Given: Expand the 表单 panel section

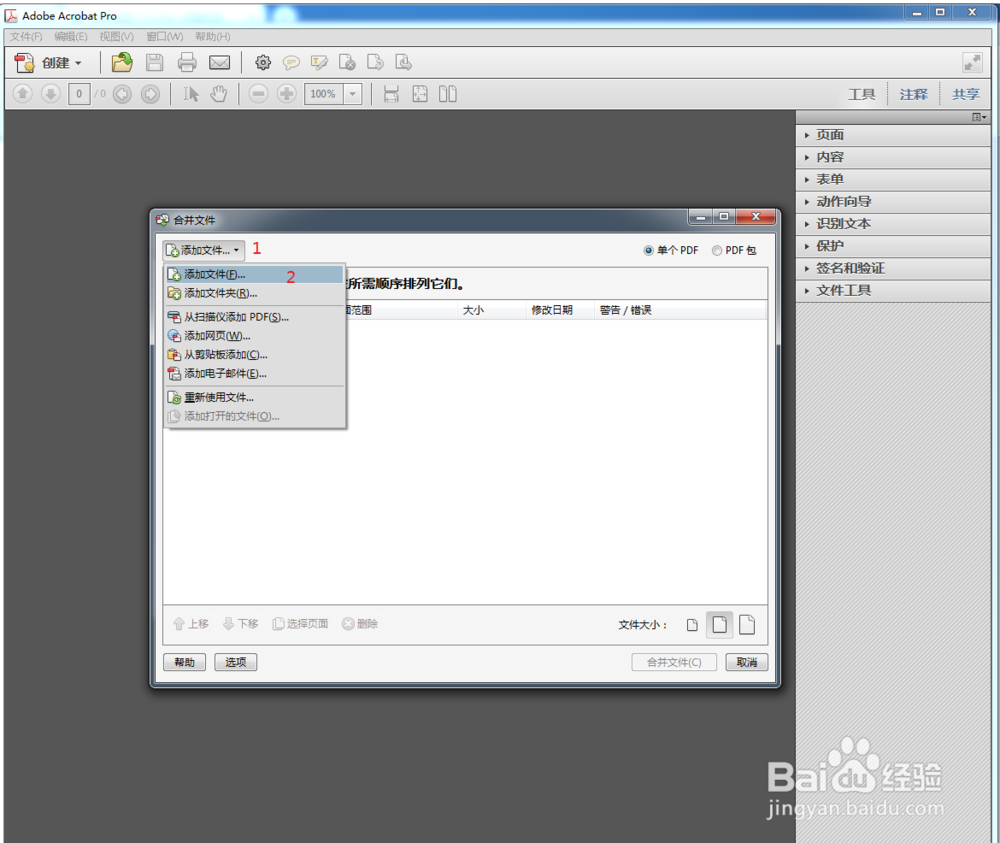Looking at the screenshot, I should pyautogui.click(x=893, y=179).
